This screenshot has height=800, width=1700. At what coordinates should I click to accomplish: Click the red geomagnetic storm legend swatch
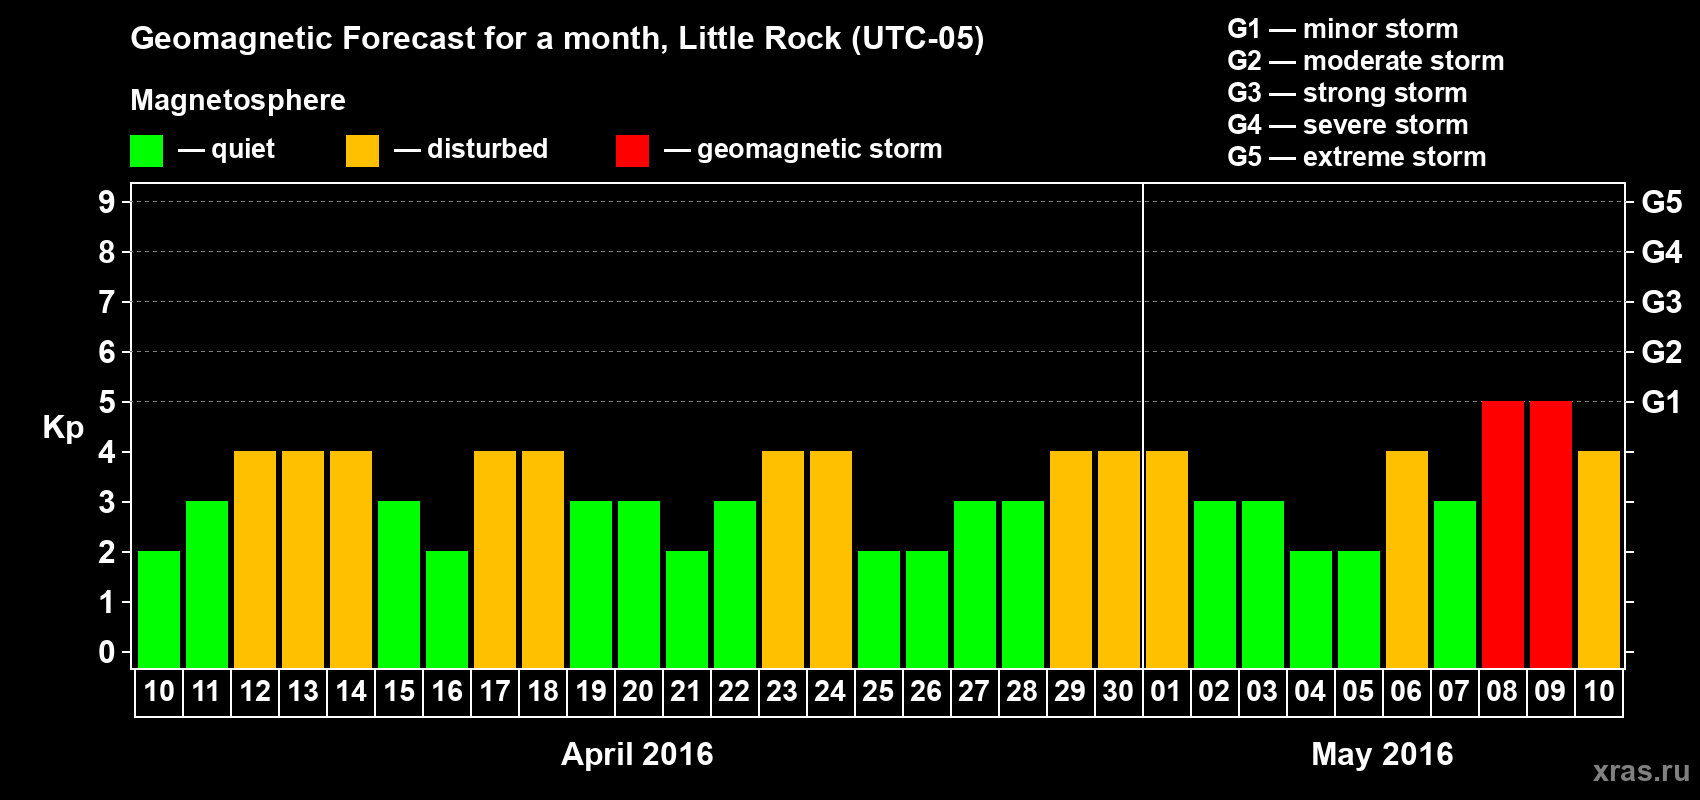[x=632, y=151]
